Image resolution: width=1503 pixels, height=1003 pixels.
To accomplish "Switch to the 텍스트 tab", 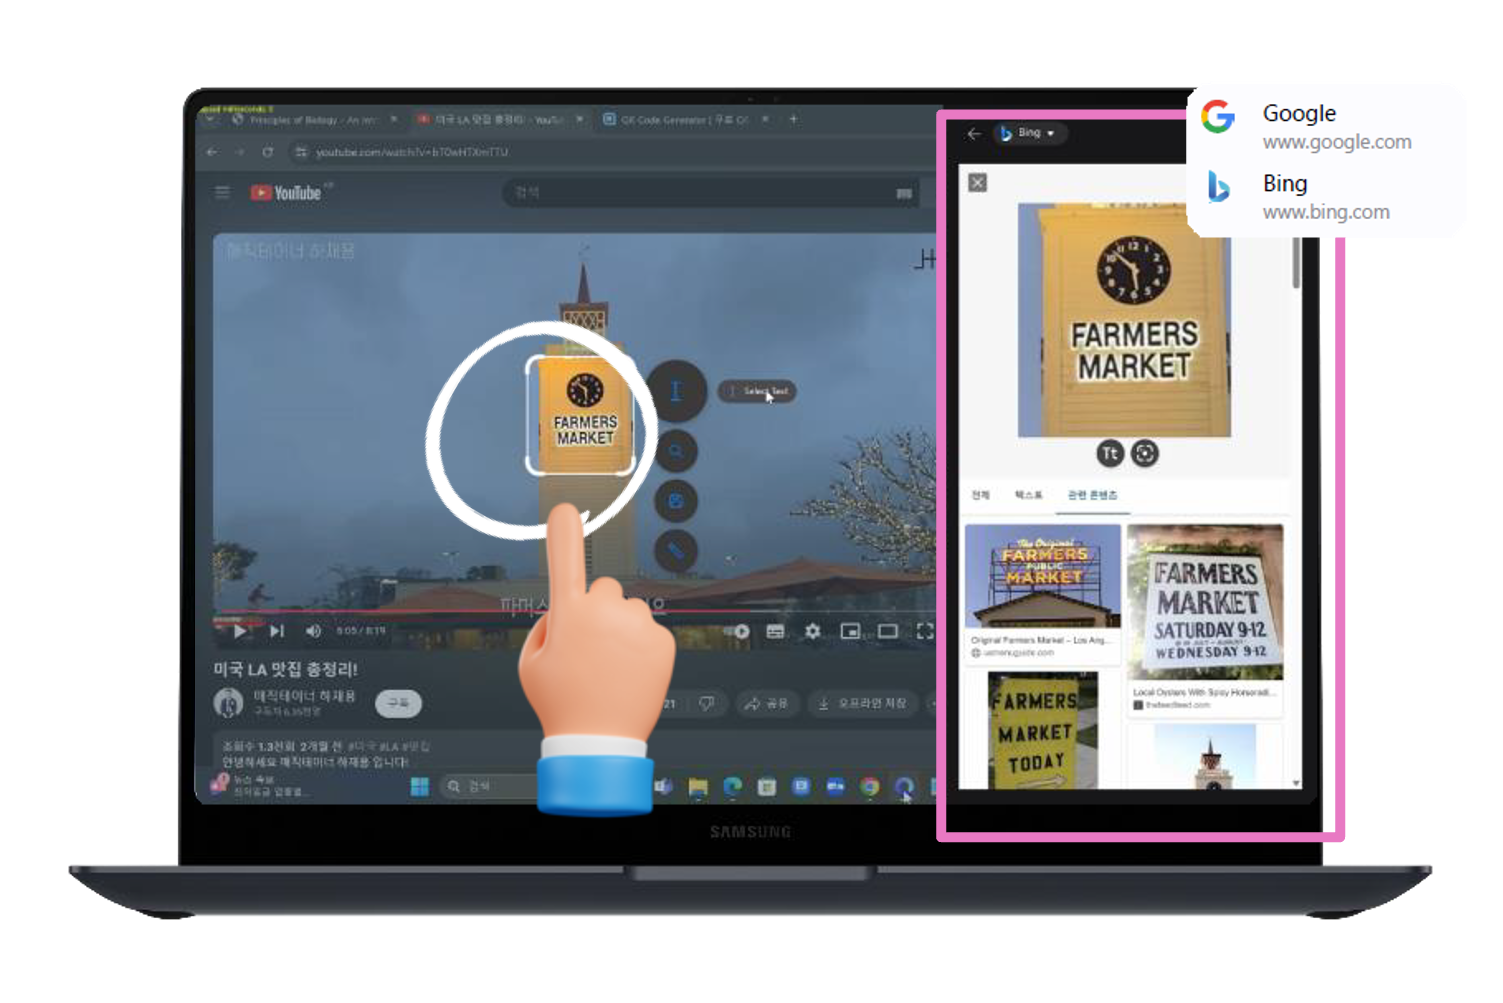I will 1028,495.
